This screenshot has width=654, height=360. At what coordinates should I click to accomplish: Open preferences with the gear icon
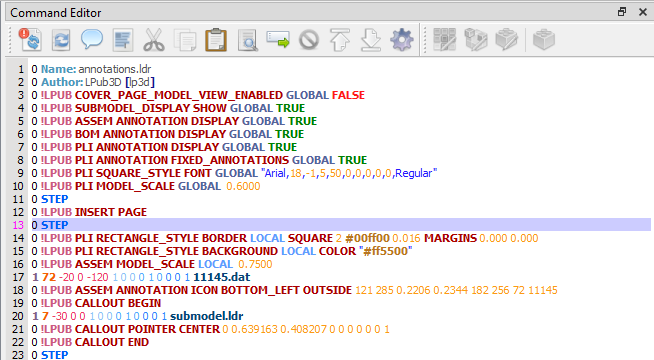pyautogui.click(x=402, y=40)
